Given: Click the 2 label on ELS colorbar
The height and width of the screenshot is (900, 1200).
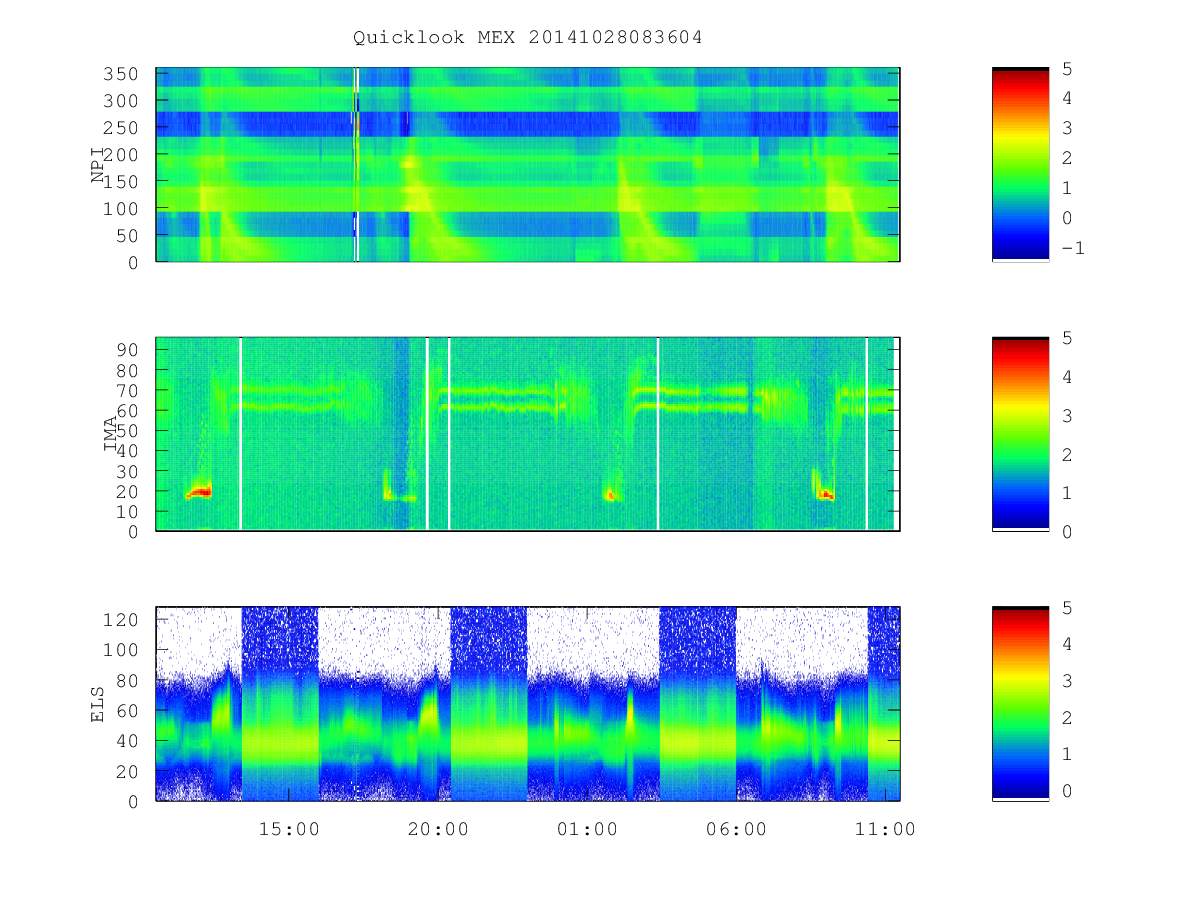Looking at the screenshot, I should click(1065, 717).
